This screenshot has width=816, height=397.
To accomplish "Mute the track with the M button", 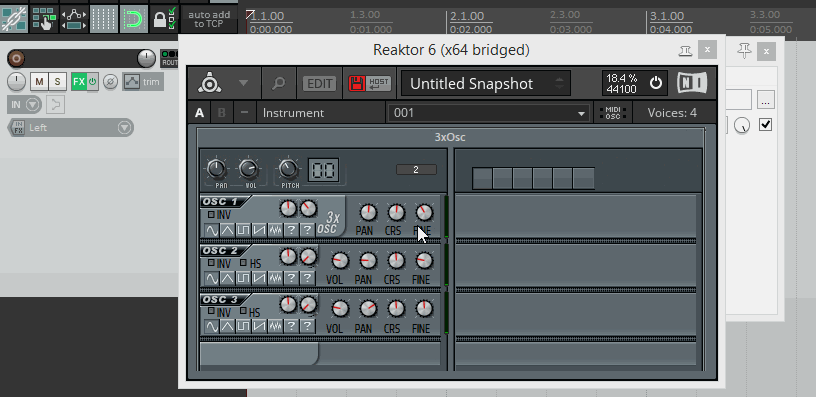I will [39, 82].
